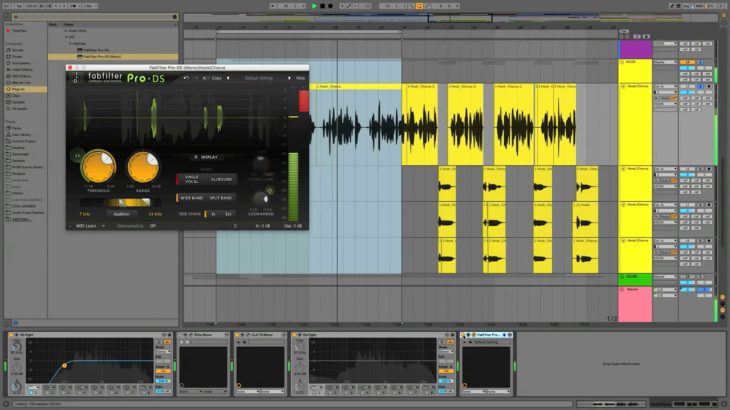Open the HOOK track output routing dropdown
This screenshot has width=730, height=410.
click(665, 62)
